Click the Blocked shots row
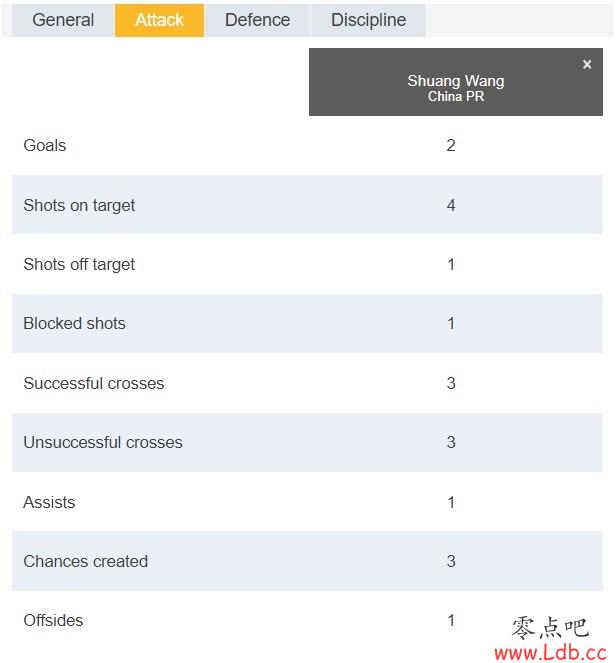Viewport: 616px width, 663px height. [x=307, y=323]
